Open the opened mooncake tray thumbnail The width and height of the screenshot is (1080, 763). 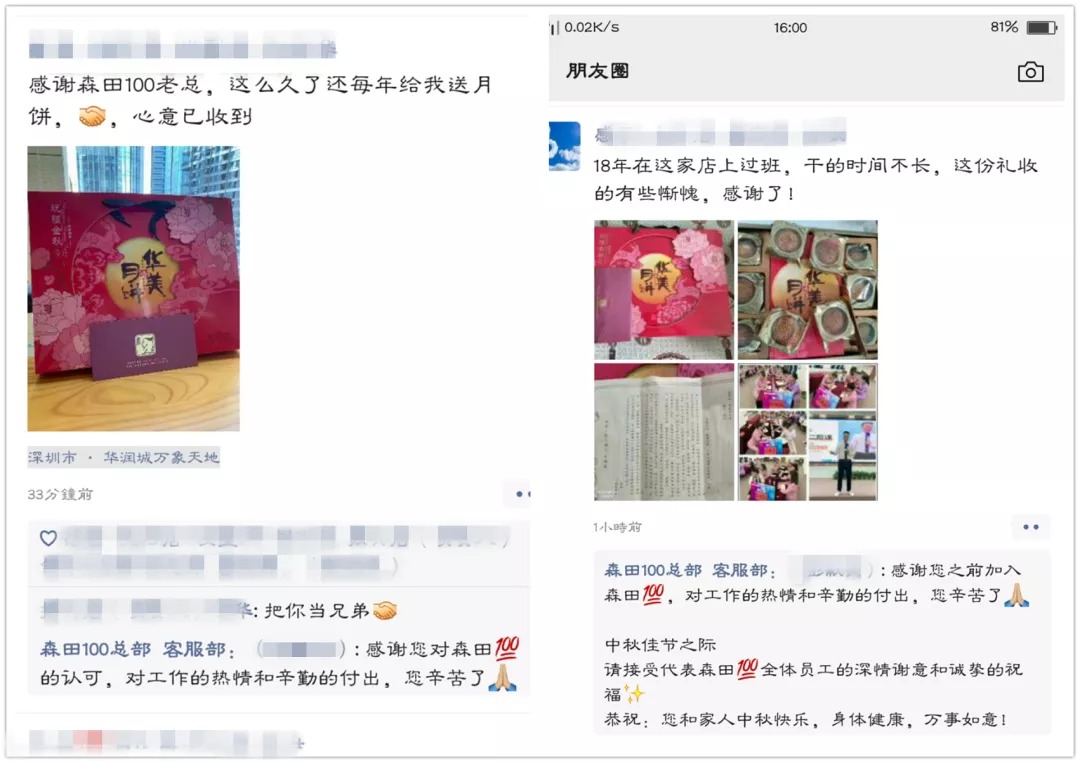coord(807,290)
